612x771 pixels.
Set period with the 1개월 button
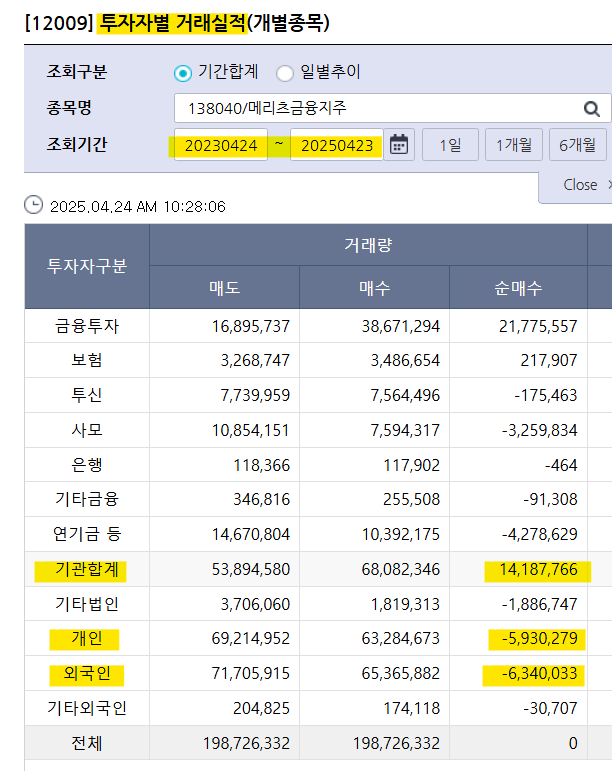coord(514,145)
